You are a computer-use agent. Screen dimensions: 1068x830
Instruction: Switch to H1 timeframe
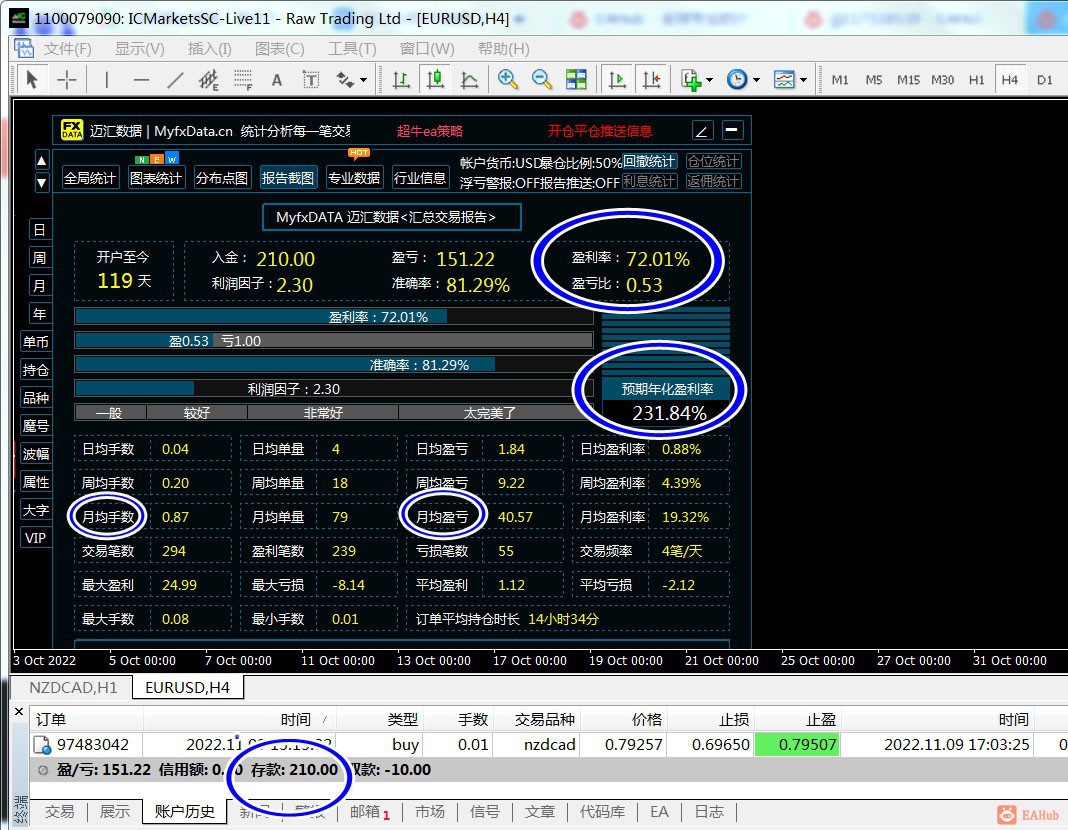coord(977,80)
